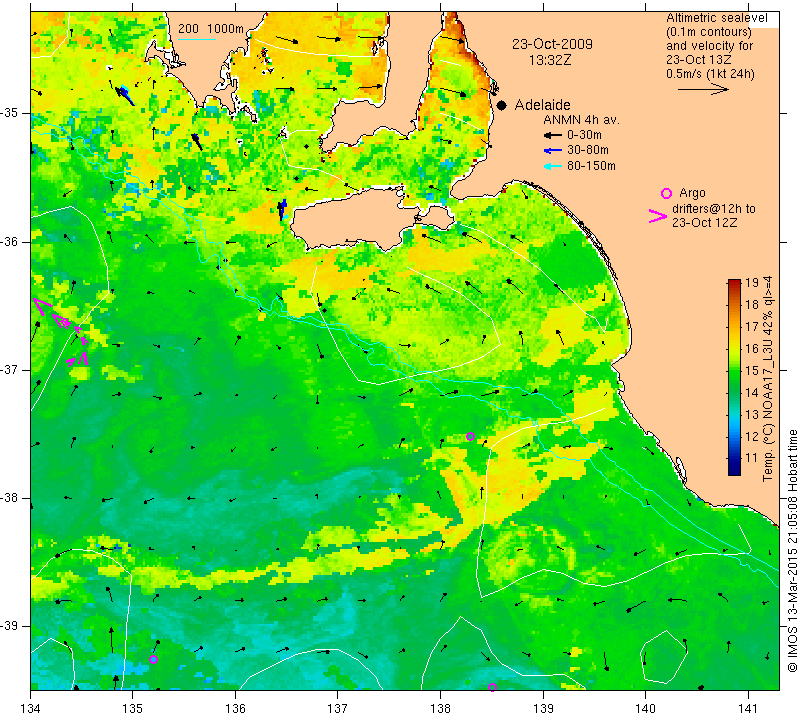800x720 pixels.
Task: Click the 'Argo' legend label
Action: pos(692,193)
